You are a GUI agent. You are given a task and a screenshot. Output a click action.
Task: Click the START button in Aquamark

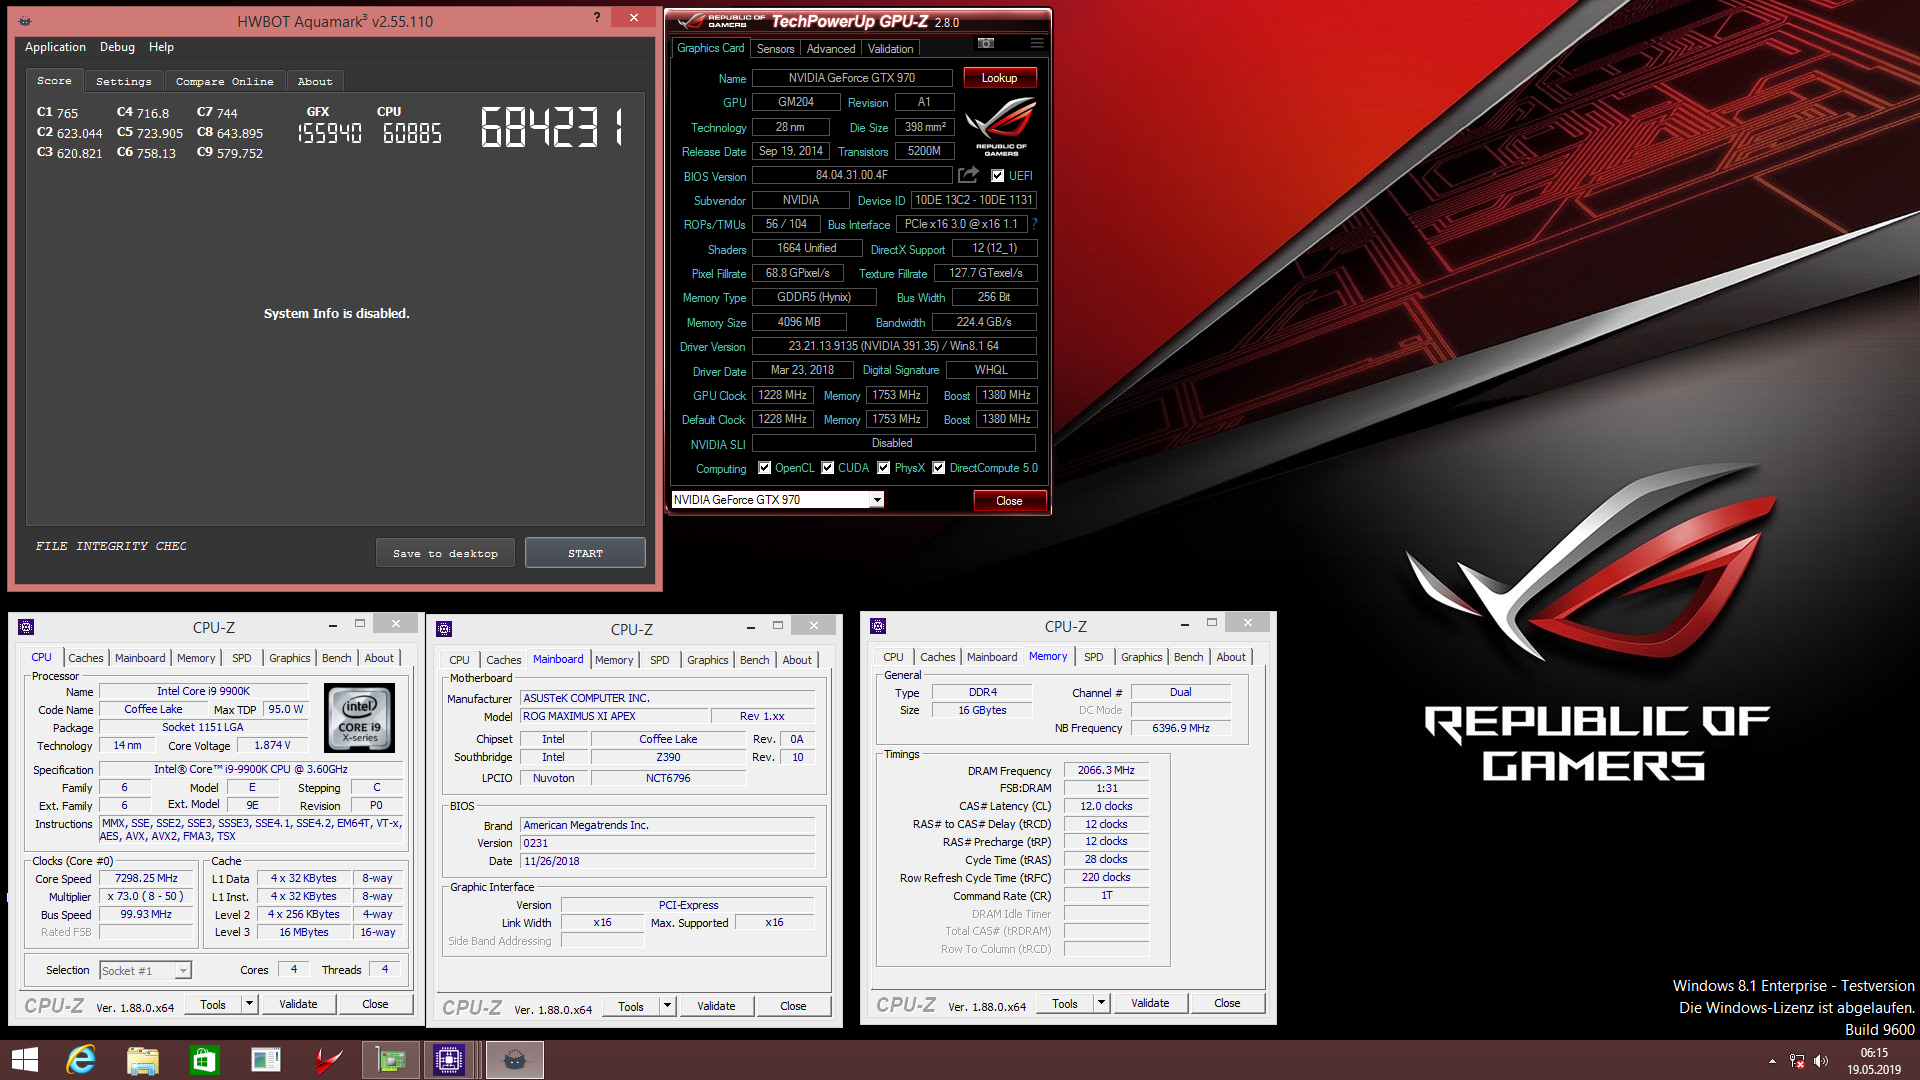tap(585, 553)
